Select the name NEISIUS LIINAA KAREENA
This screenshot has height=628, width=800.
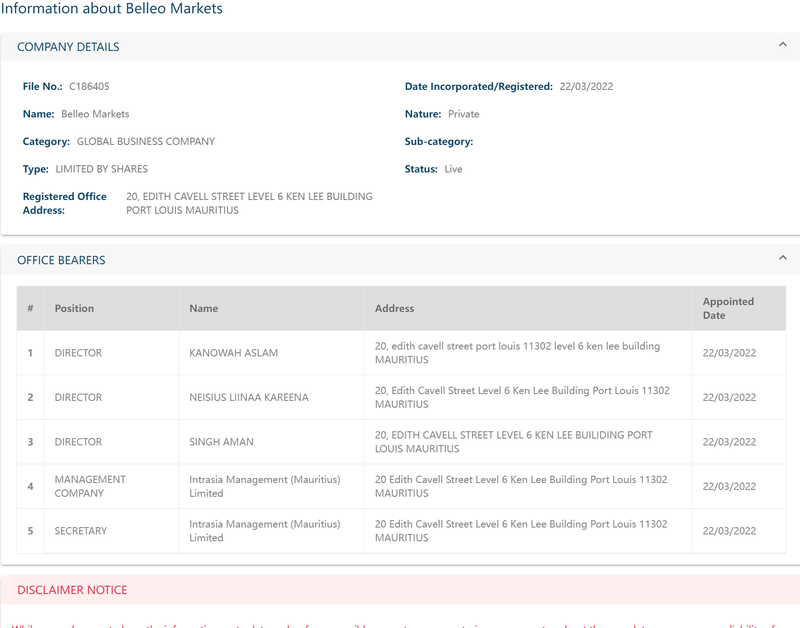pyautogui.click(x=249, y=397)
